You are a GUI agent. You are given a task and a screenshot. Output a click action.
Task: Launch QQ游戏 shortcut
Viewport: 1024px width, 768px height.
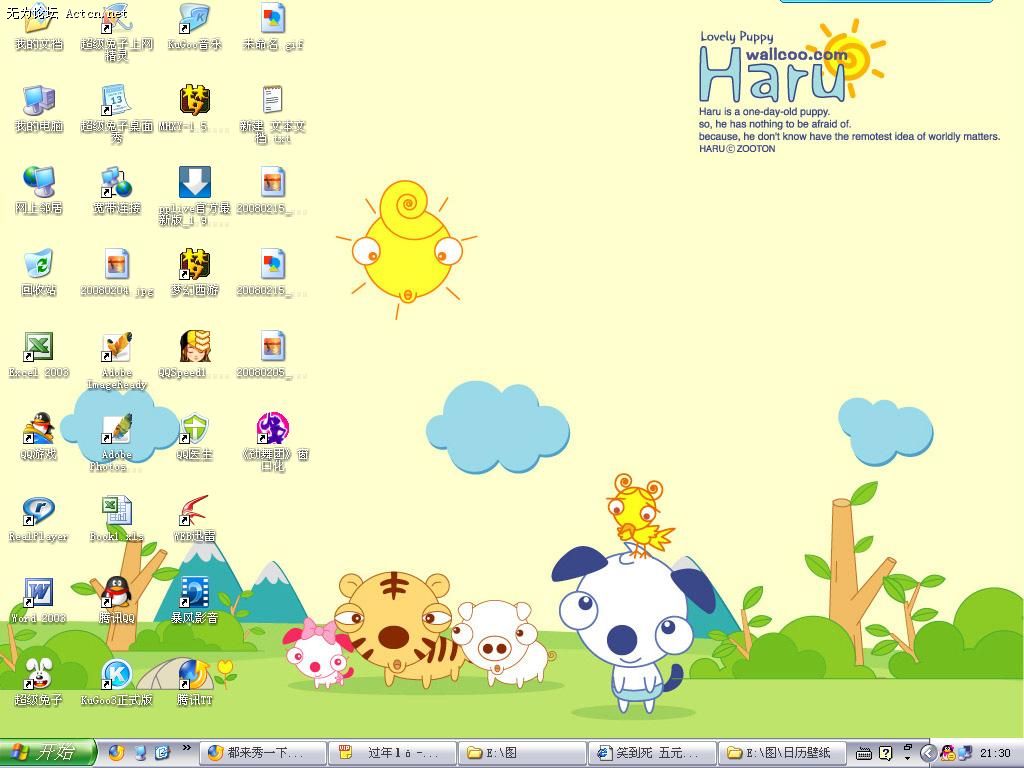coord(39,436)
